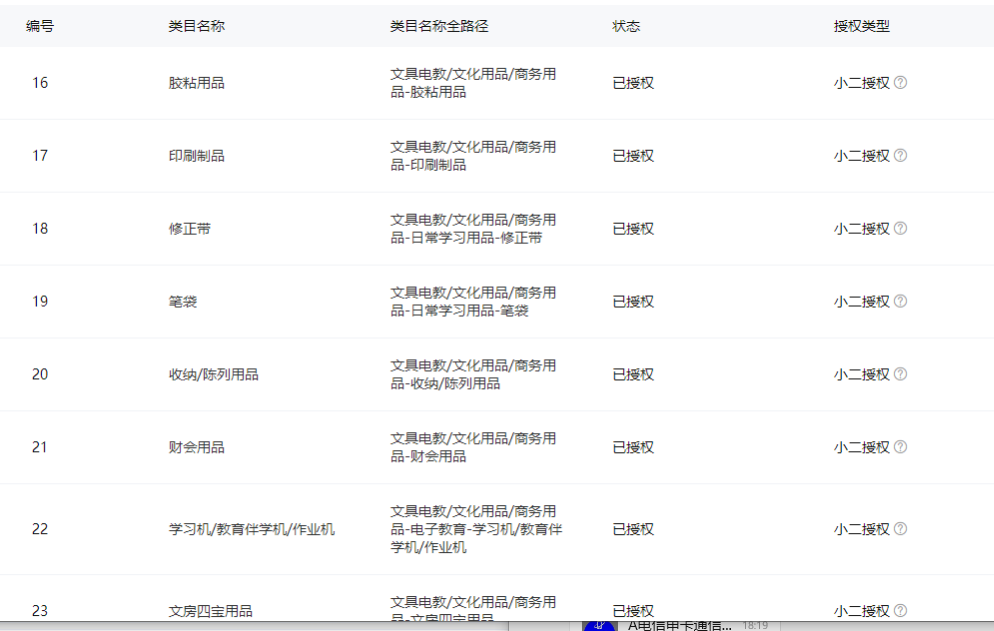
Task: Select the full path ending in 品-胶粘用品
Action: [x=473, y=83]
